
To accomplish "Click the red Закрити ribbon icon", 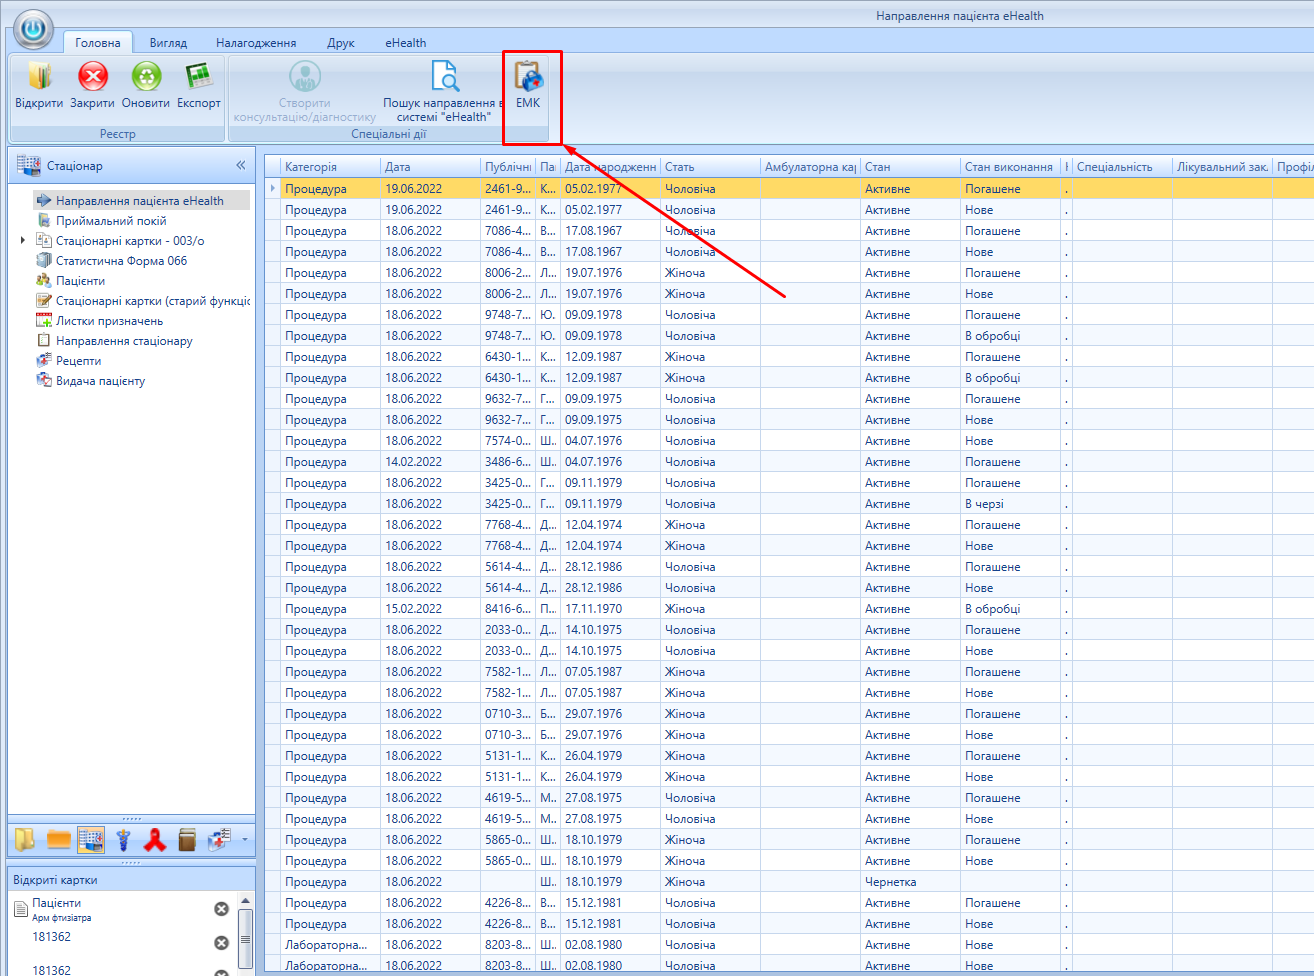I will [x=92, y=77].
